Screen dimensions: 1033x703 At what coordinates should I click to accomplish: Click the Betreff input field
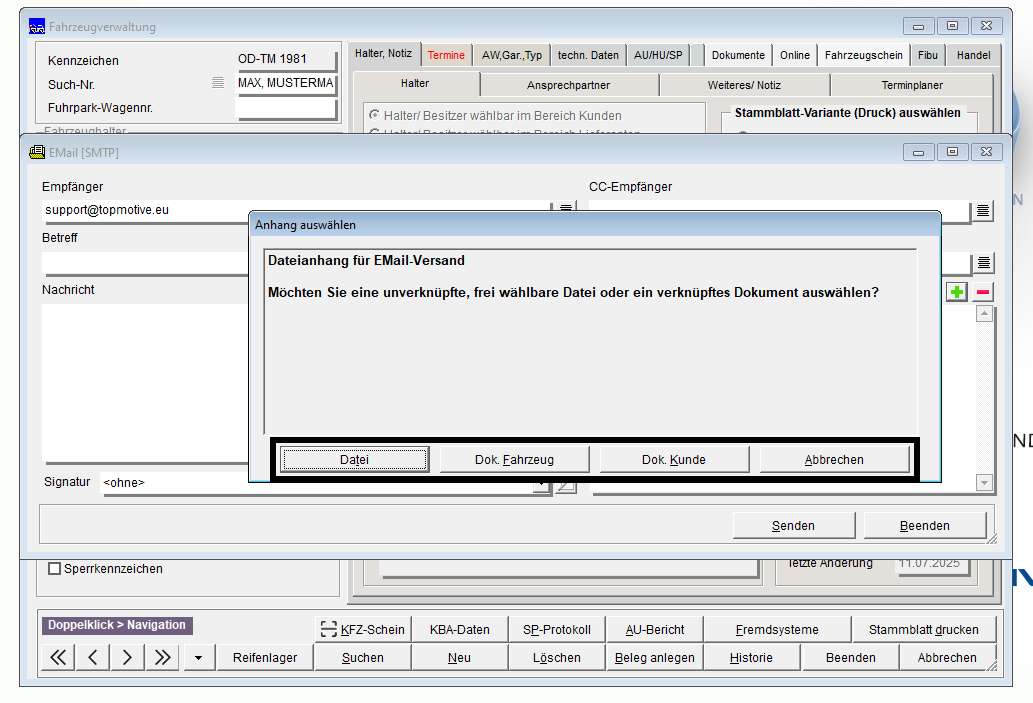(145, 262)
